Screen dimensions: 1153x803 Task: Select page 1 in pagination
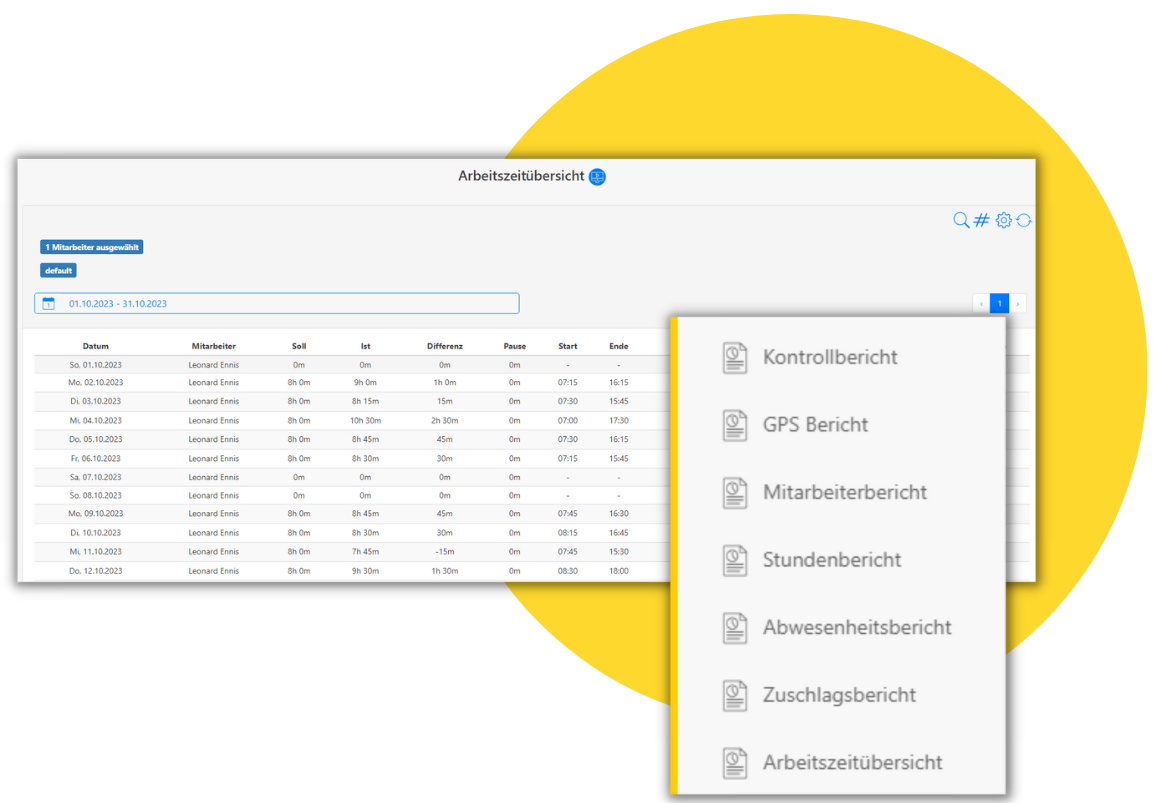[999, 302]
